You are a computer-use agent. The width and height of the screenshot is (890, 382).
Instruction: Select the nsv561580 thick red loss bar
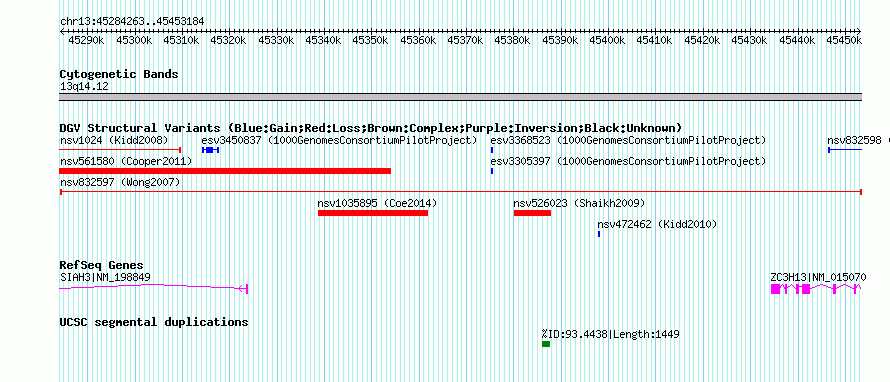[x=225, y=171]
